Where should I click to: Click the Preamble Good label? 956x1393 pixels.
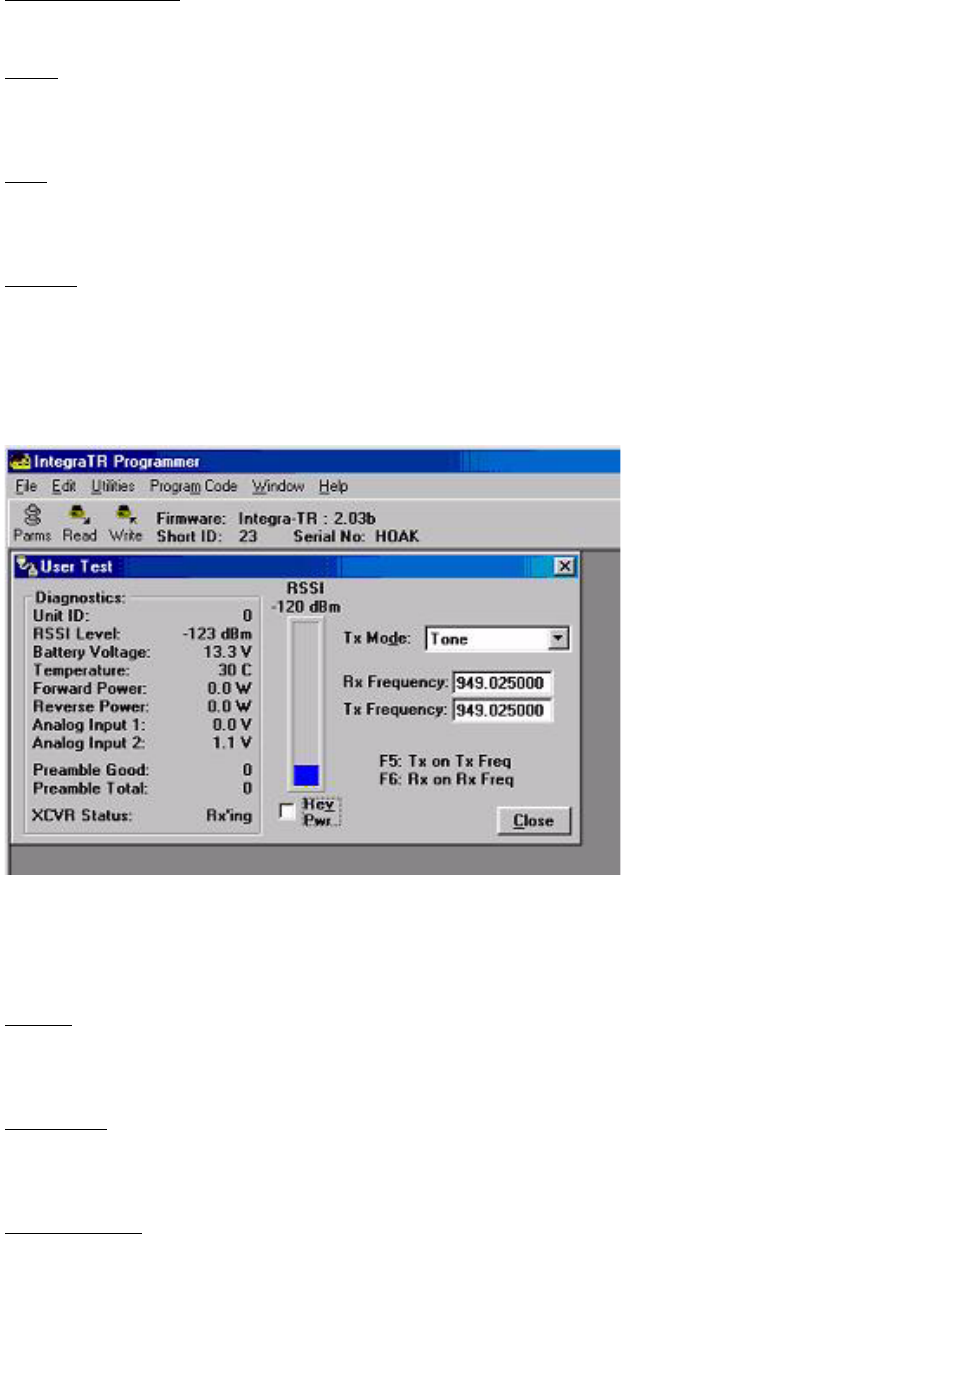click(x=91, y=770)
